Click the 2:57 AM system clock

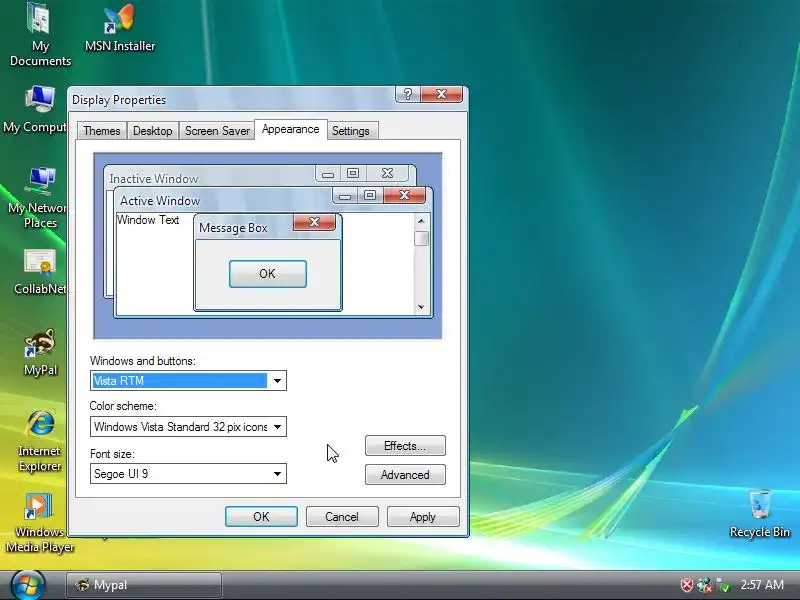(x=762, y=585)
